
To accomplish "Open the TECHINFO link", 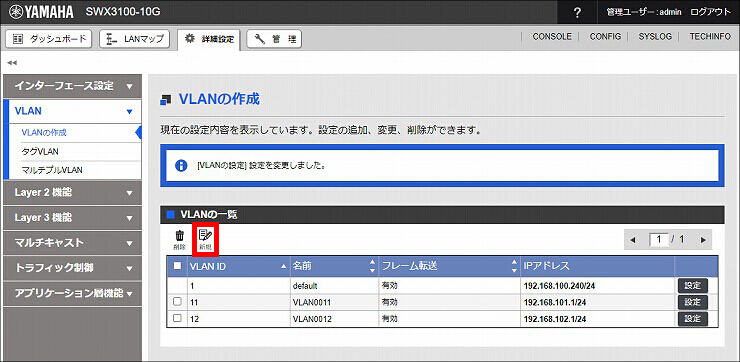I will pos(710,36).
